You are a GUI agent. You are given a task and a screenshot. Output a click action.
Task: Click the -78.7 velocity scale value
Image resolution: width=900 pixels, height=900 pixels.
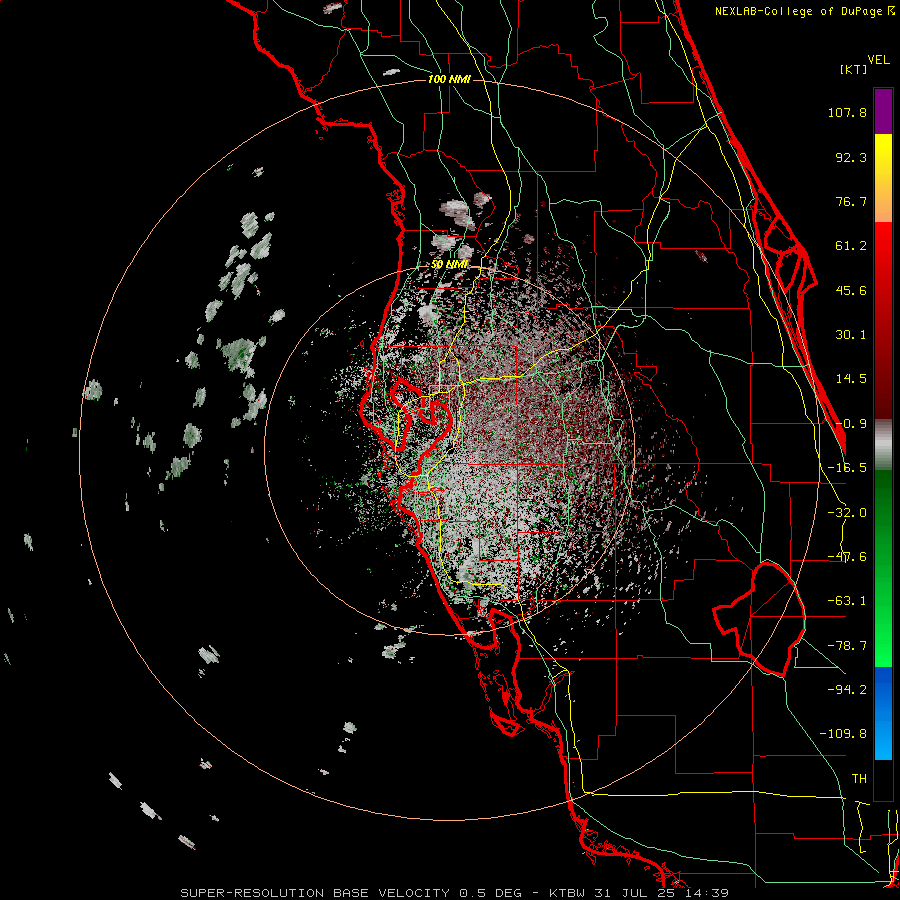847,646
